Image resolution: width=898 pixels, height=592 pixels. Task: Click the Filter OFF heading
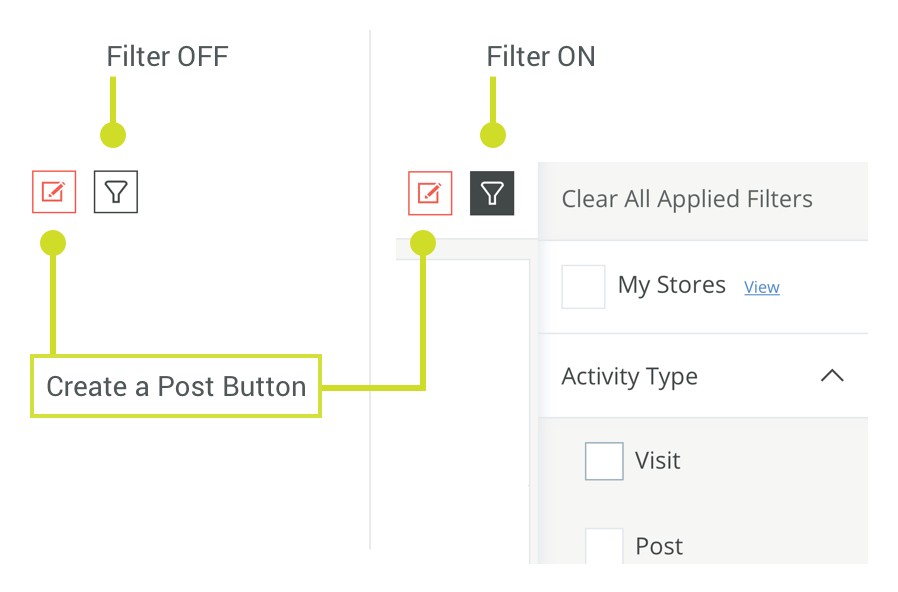(x=168, y=57)
